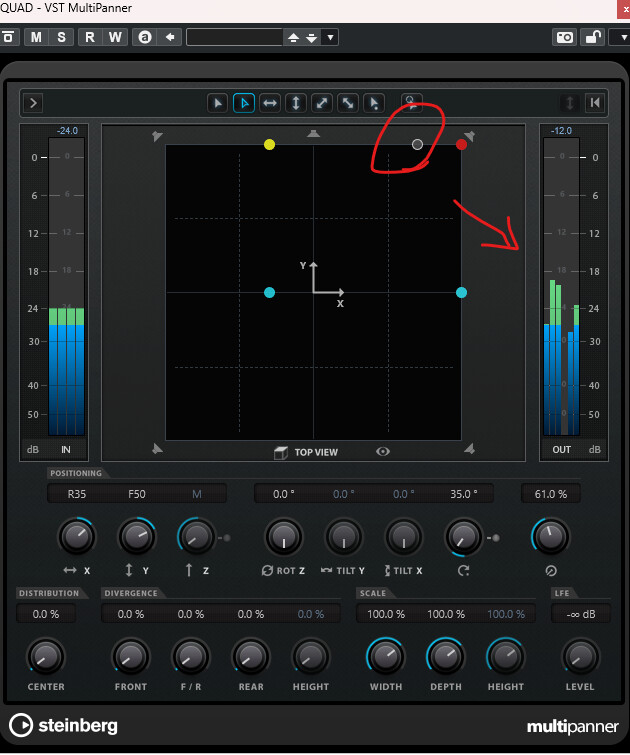Click the orbit center rotation knob
Image resolution: width=630 pixels, height=755 pixels.
[463, 536]
